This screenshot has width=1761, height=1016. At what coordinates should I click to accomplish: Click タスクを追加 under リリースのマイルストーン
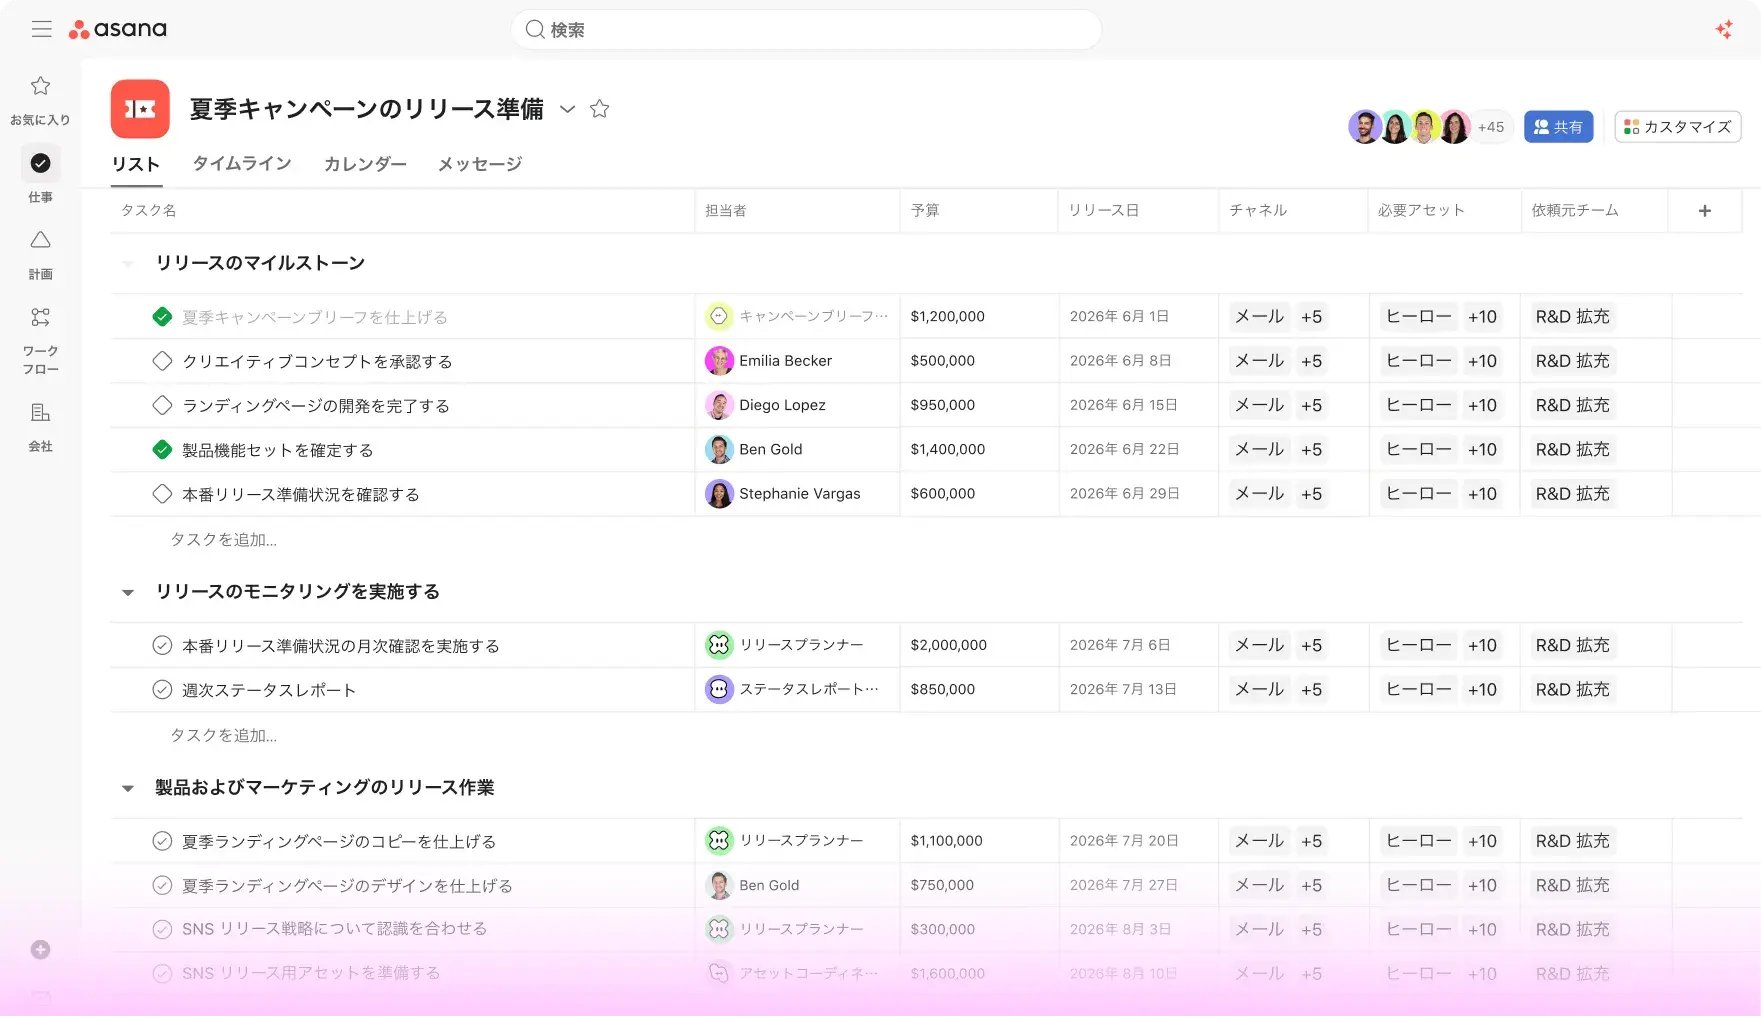pyautogui.click(x=223, y=539)
